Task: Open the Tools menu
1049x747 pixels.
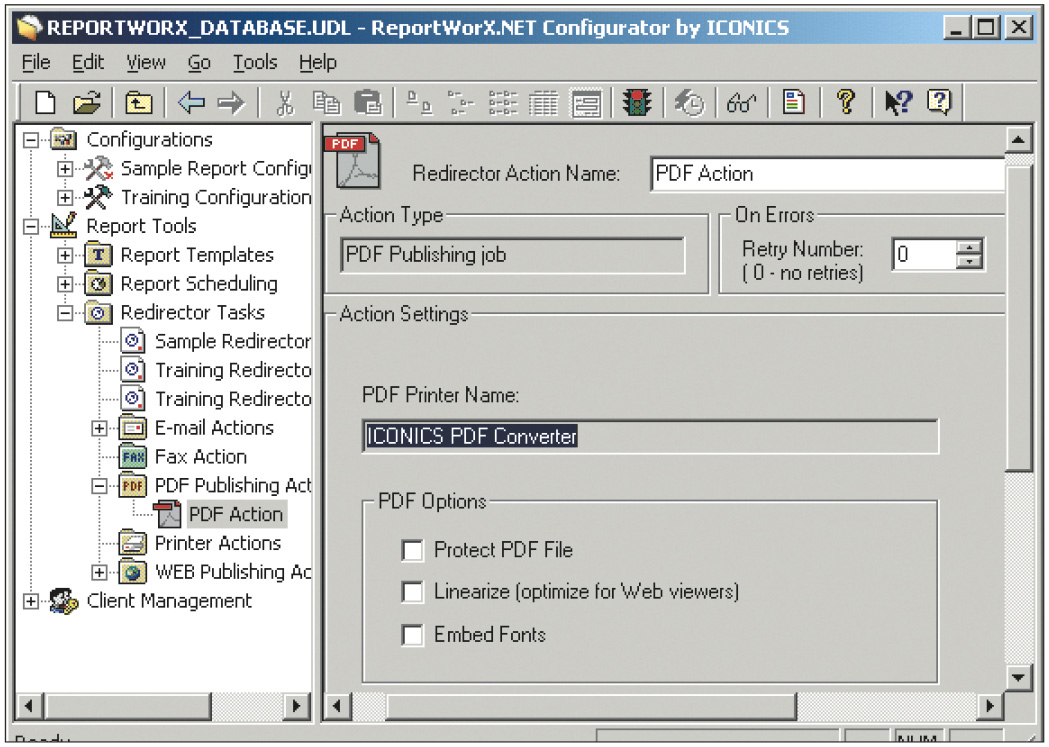Action: coord(255,63)
